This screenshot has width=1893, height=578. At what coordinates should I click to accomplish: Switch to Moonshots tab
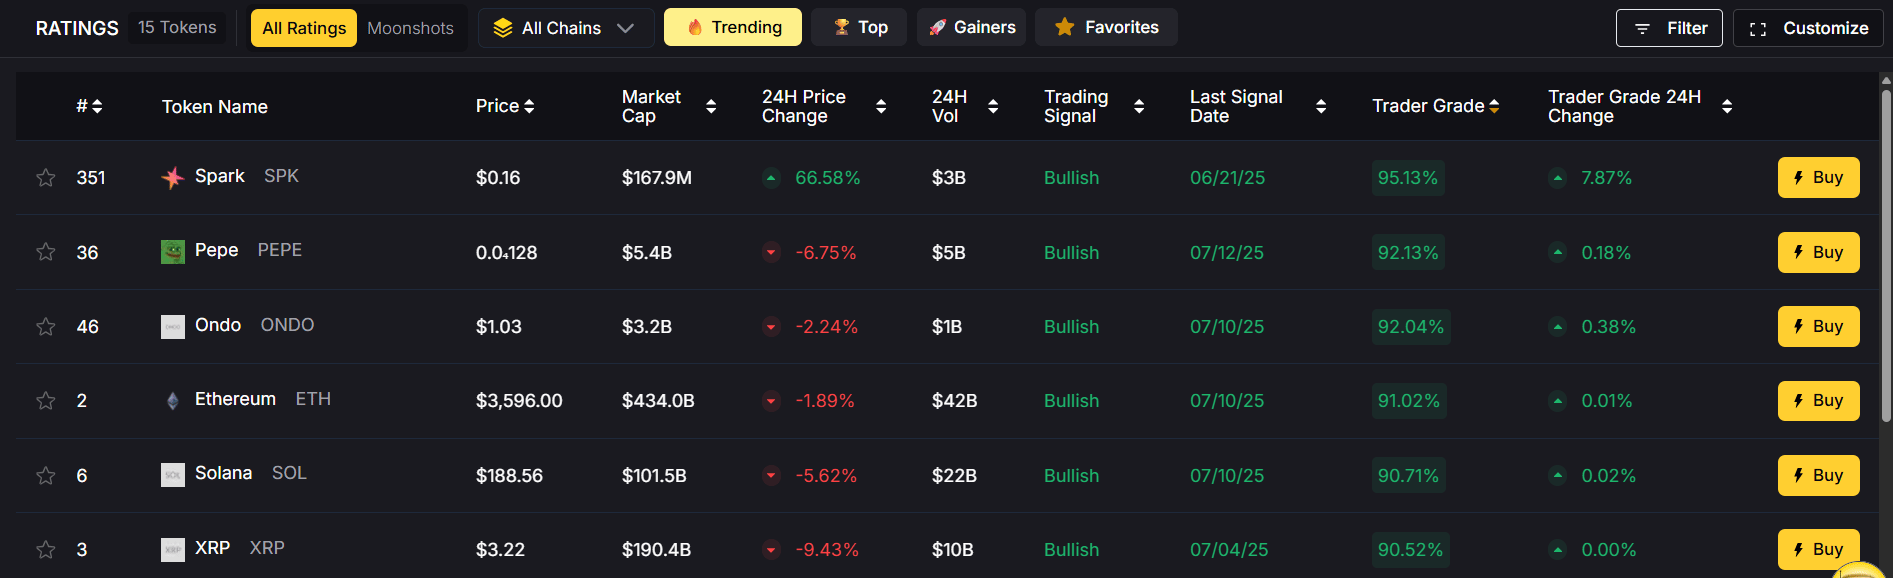(410, 28)
